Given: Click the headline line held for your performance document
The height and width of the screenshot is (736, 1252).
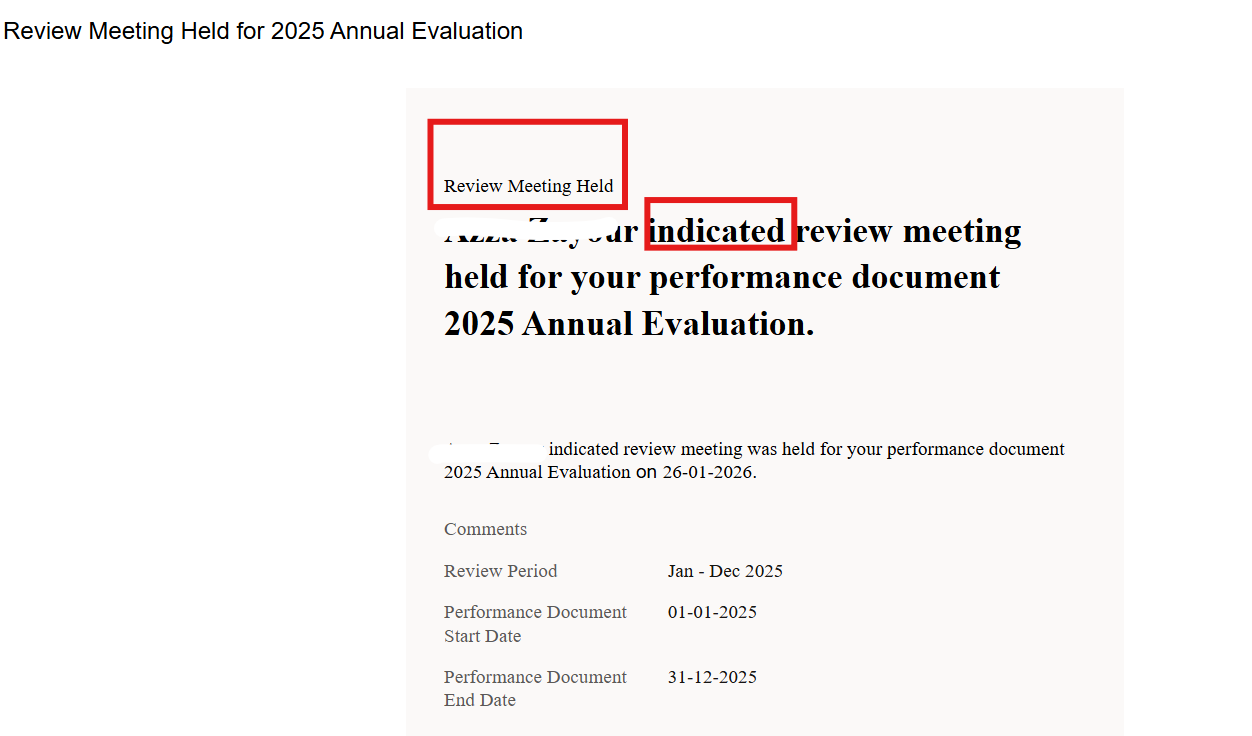Looking at the screenshot, I should 722,277.
